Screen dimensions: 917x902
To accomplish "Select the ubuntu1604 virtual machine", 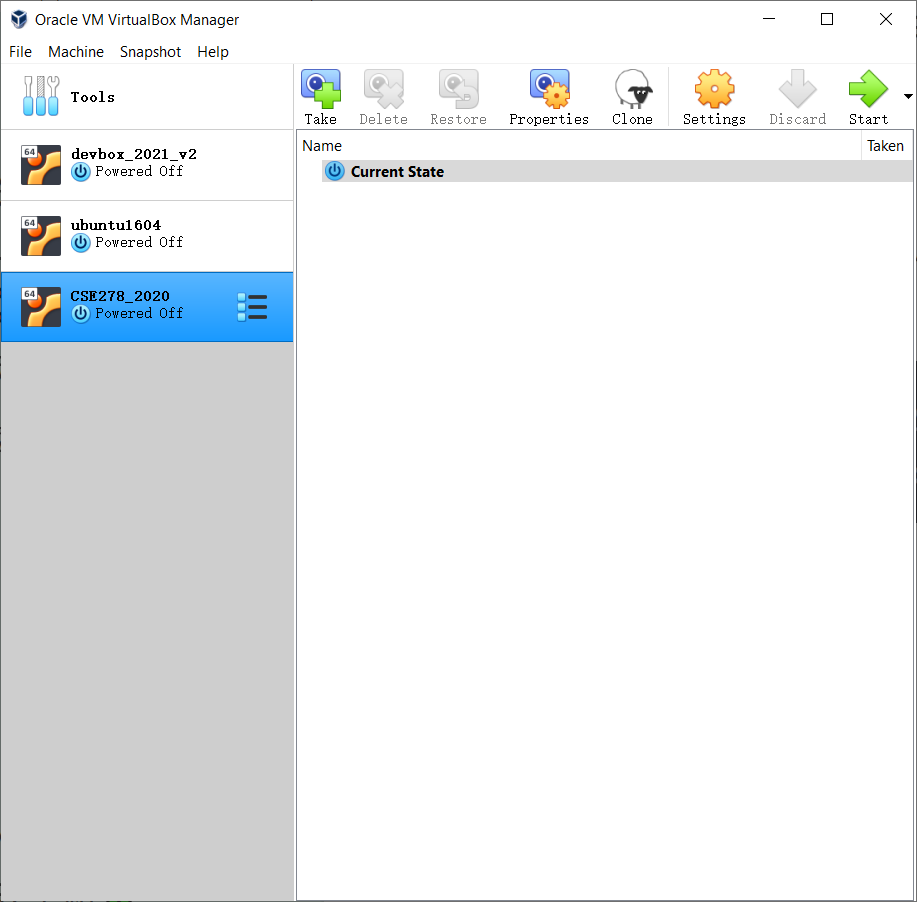I will tap(147, 236).
